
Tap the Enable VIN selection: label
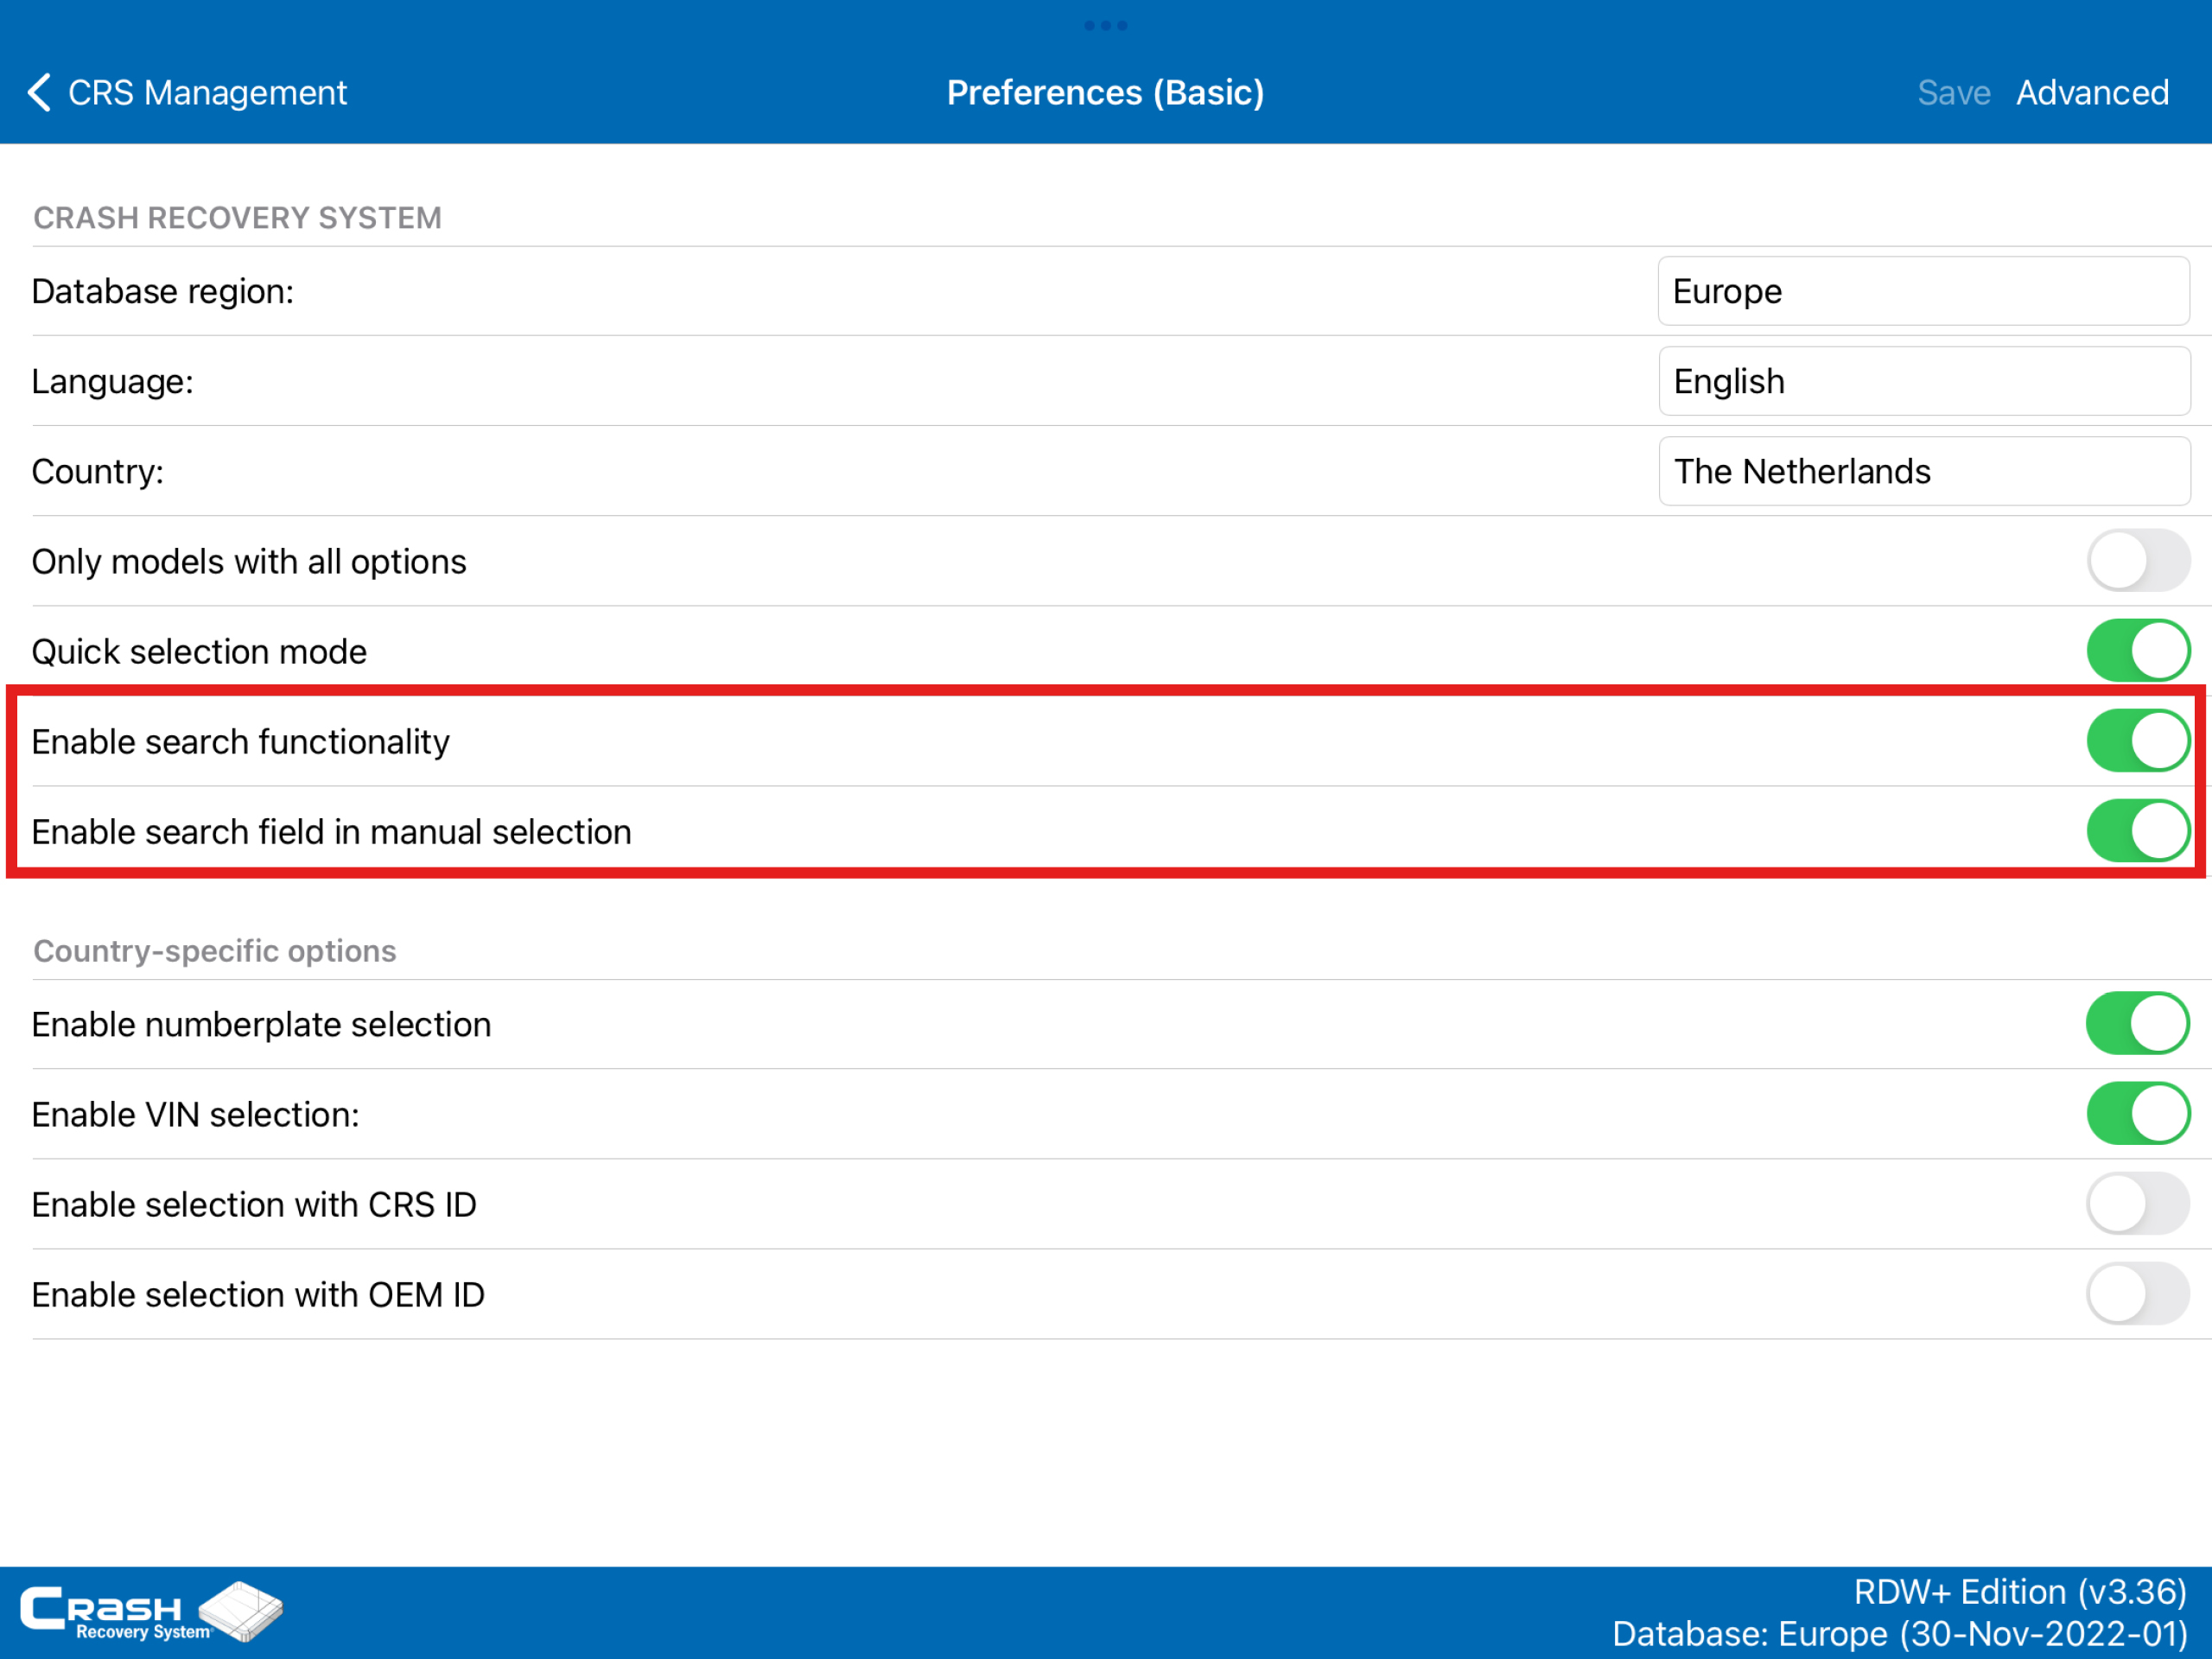tap(195, 1114)
